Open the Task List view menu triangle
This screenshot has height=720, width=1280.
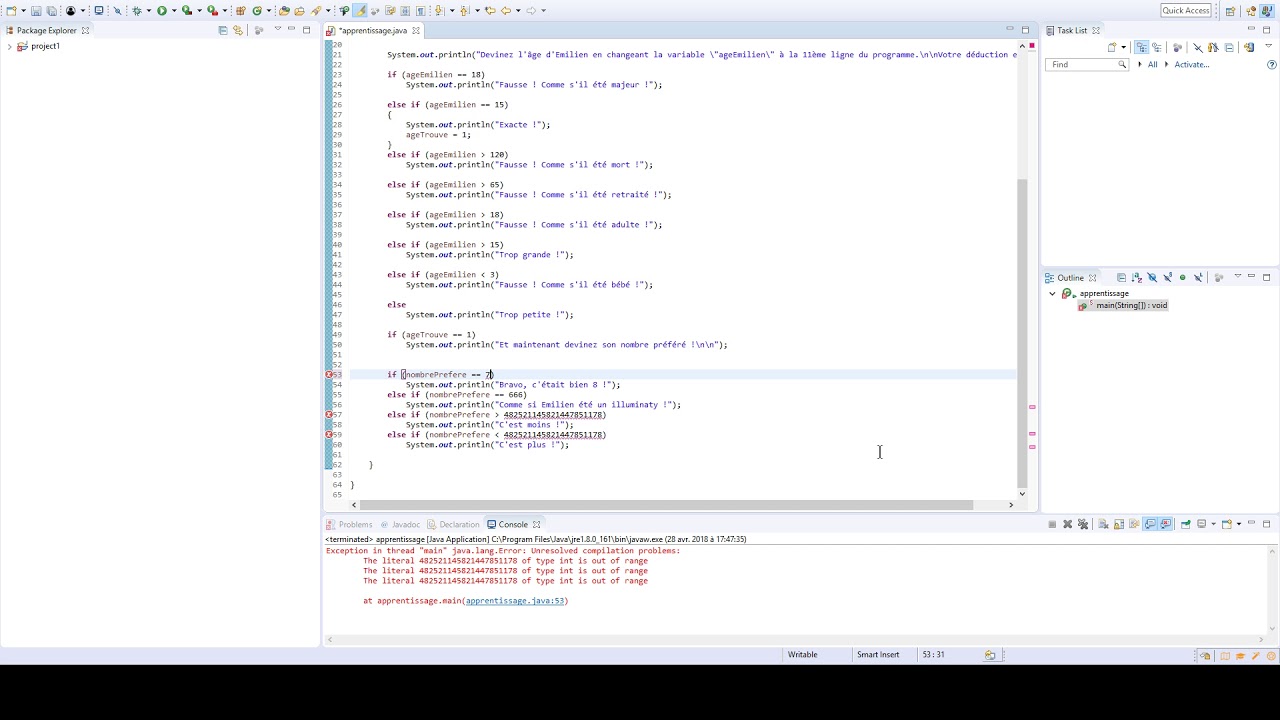(x=1268, y=46)
